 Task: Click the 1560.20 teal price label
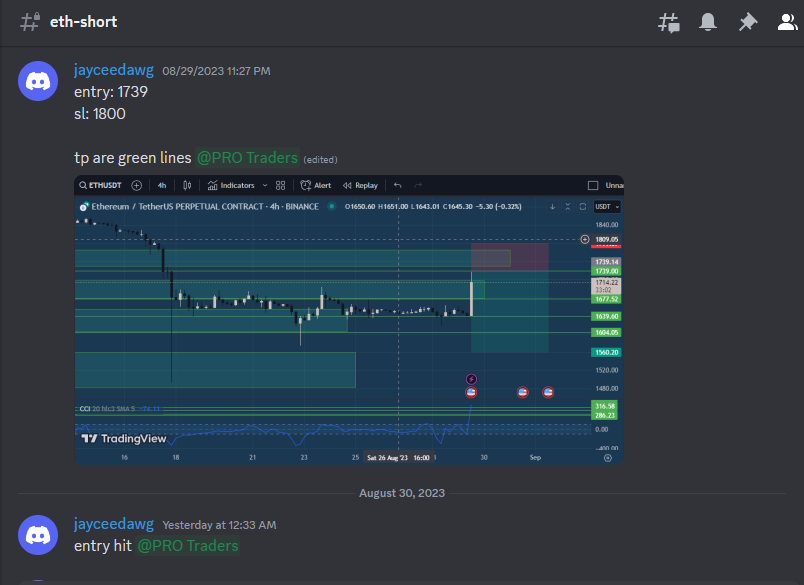(607, 352)
